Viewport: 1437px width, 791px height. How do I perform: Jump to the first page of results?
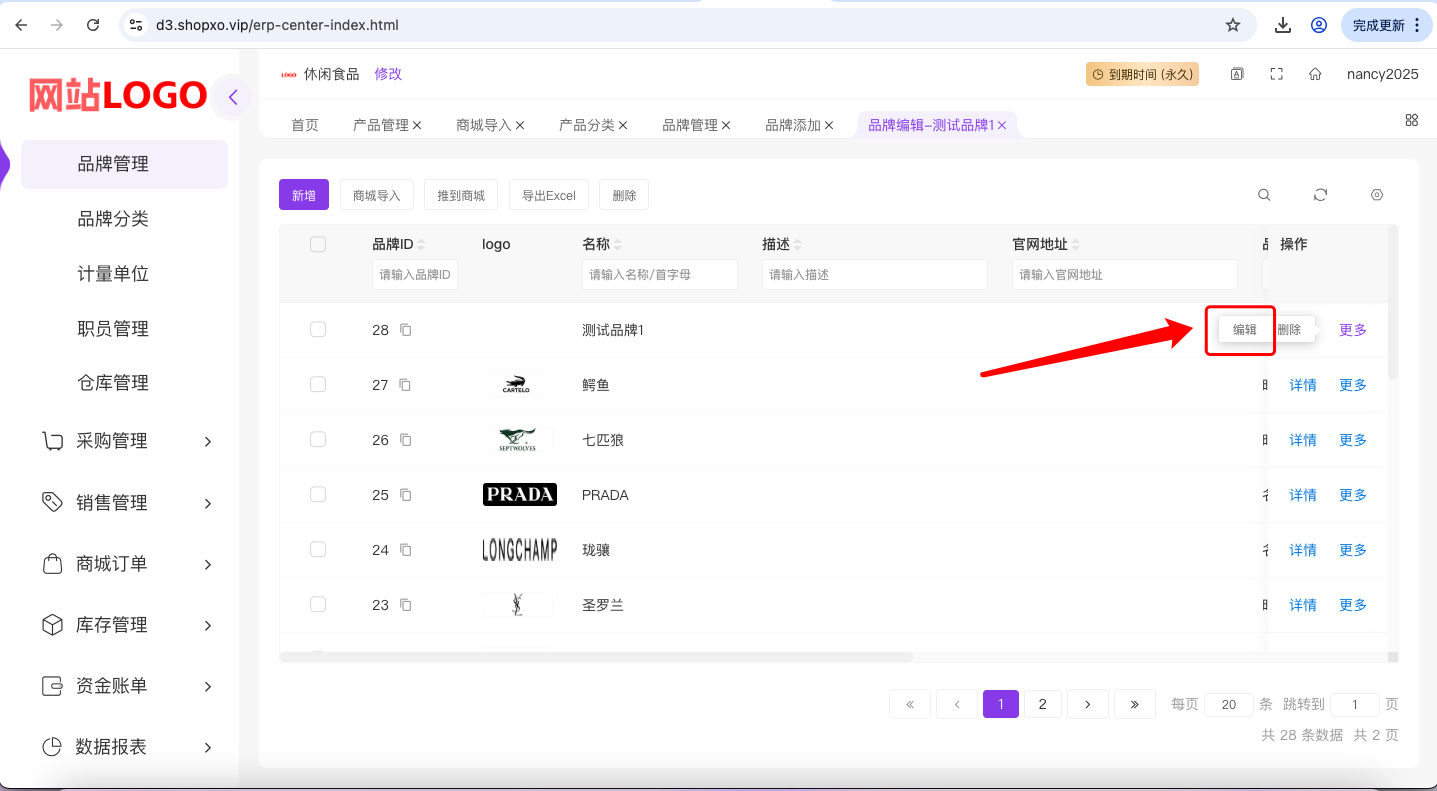click(x=910, y=704)
